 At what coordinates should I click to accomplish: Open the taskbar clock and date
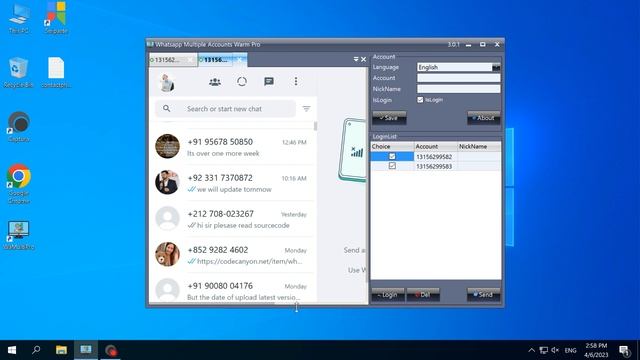tap(596, 350)
